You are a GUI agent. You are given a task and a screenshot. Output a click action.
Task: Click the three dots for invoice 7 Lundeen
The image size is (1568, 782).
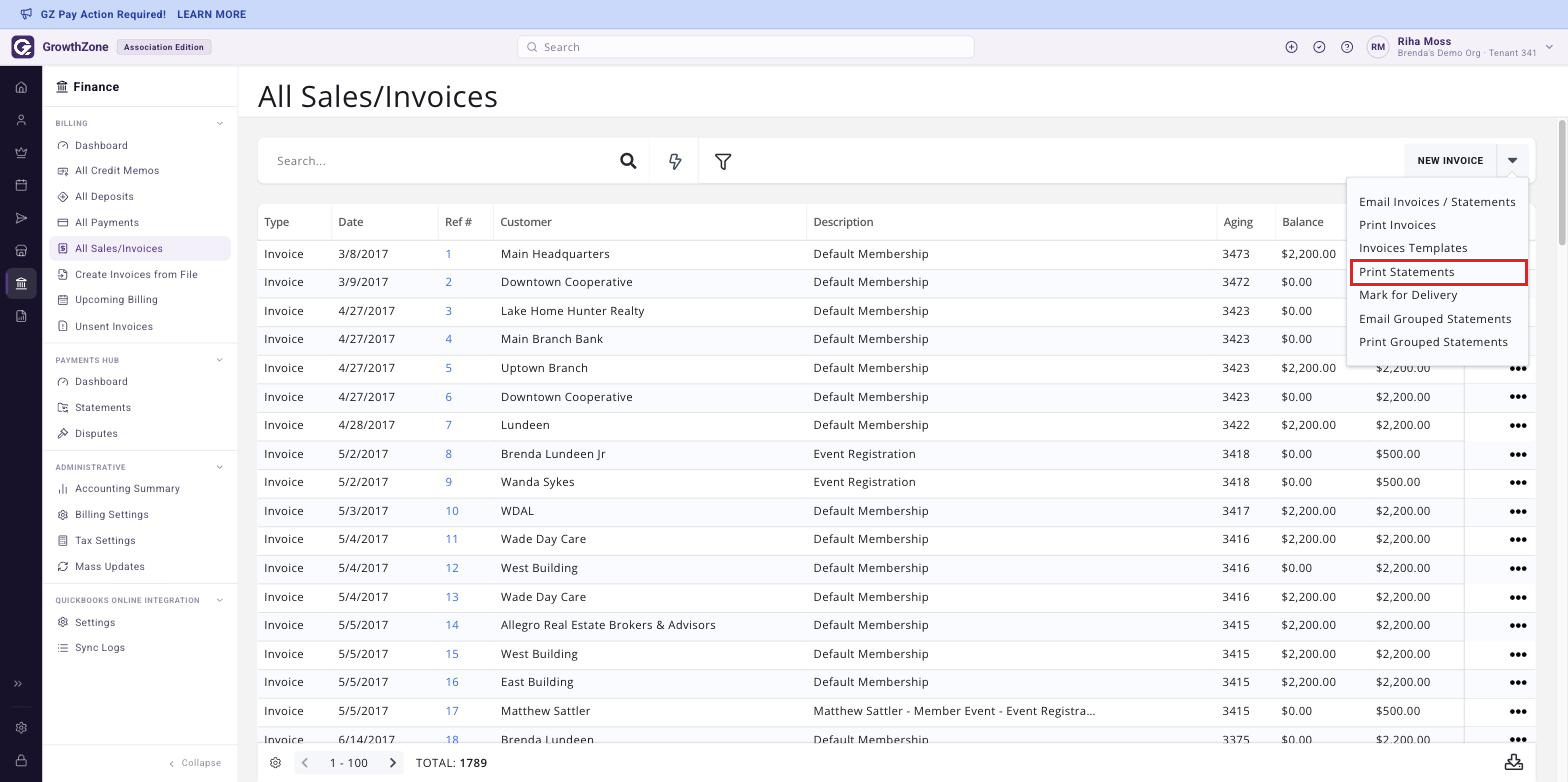1517,425
